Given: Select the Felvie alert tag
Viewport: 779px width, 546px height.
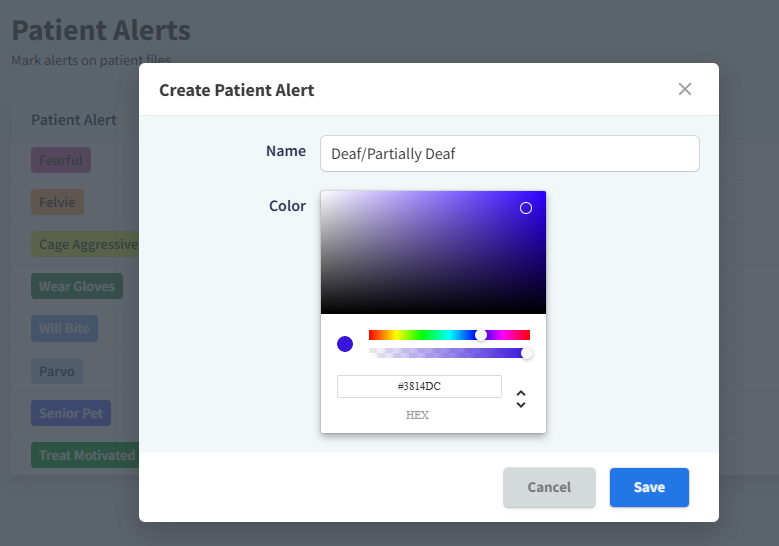Looking at the screenshot, I should click(x=57, y=202).
